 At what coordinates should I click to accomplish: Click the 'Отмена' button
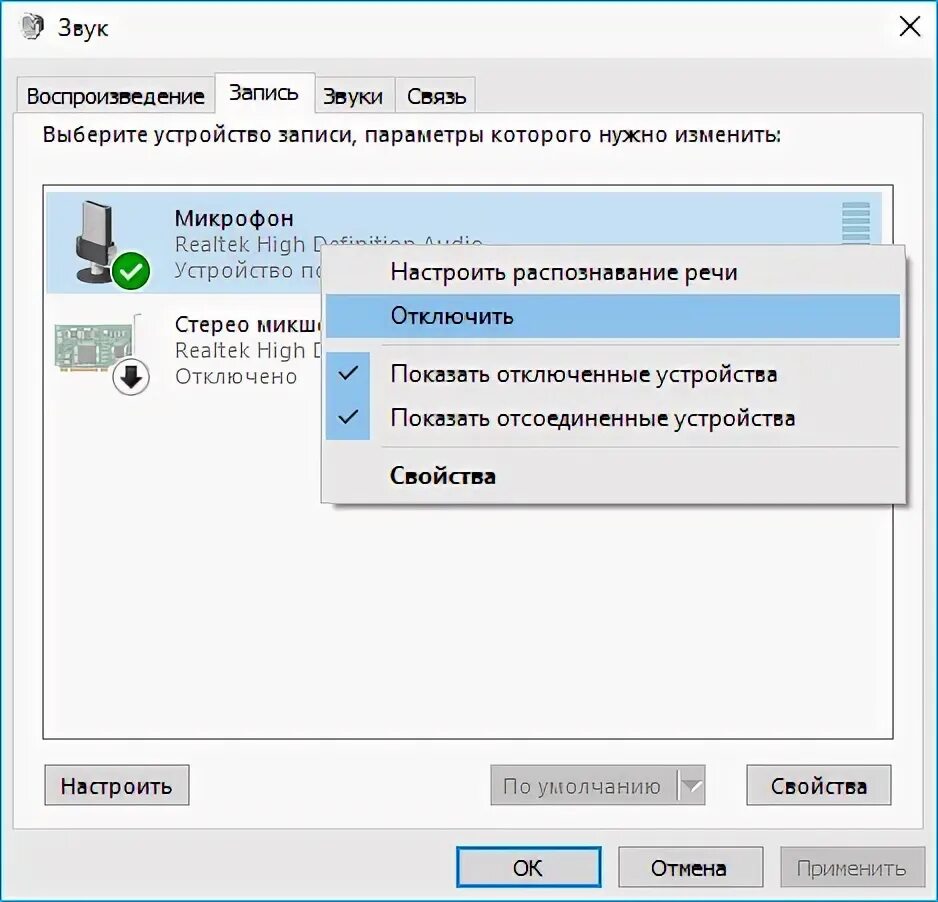point(690,867)
